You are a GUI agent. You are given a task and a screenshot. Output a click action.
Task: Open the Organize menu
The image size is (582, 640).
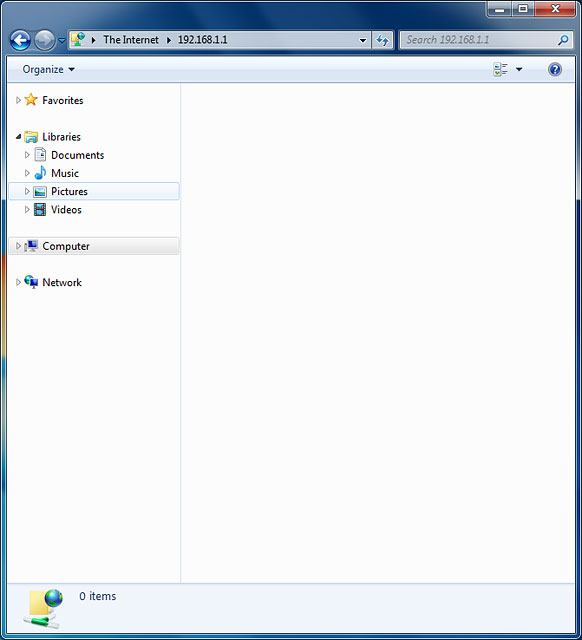tap(48, 69)
